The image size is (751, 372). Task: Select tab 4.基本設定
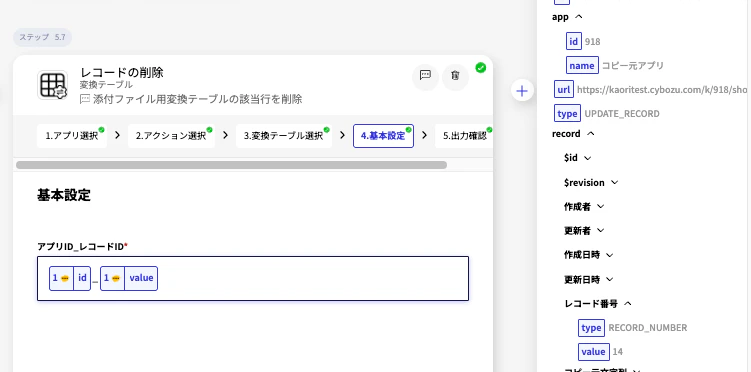[383, 136]
